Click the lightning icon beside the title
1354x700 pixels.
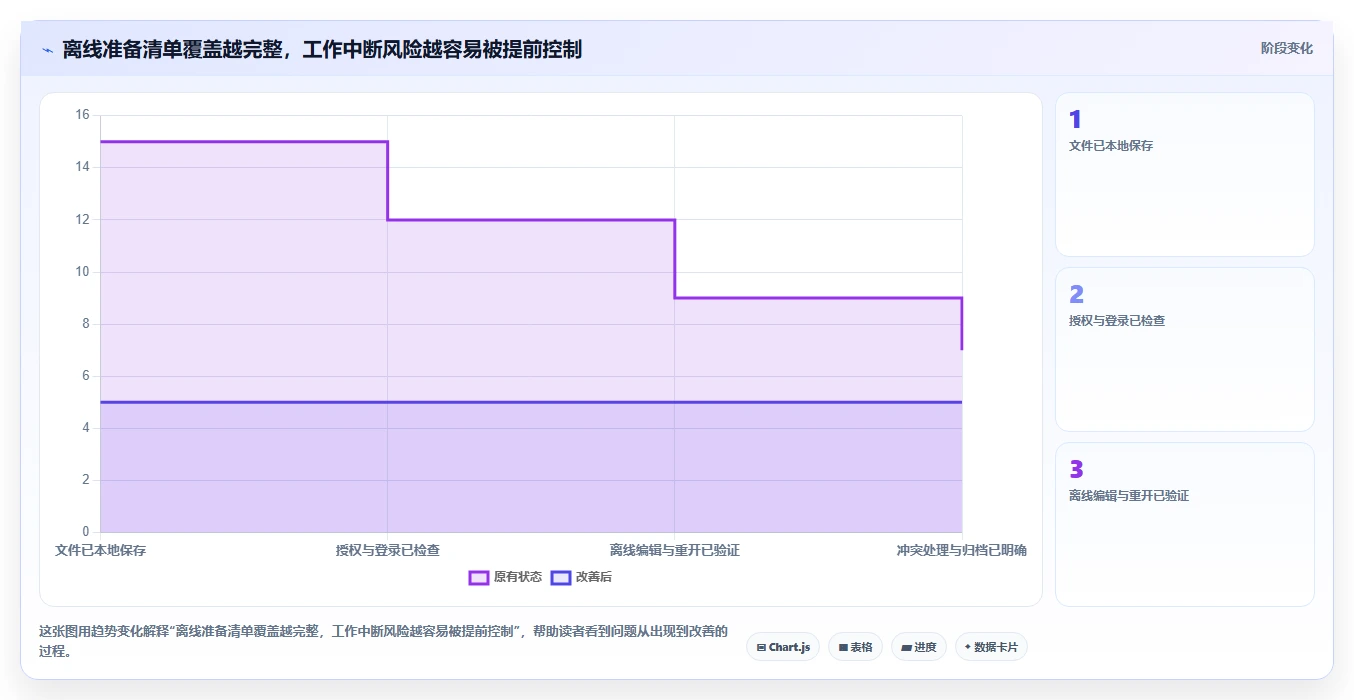47,50
